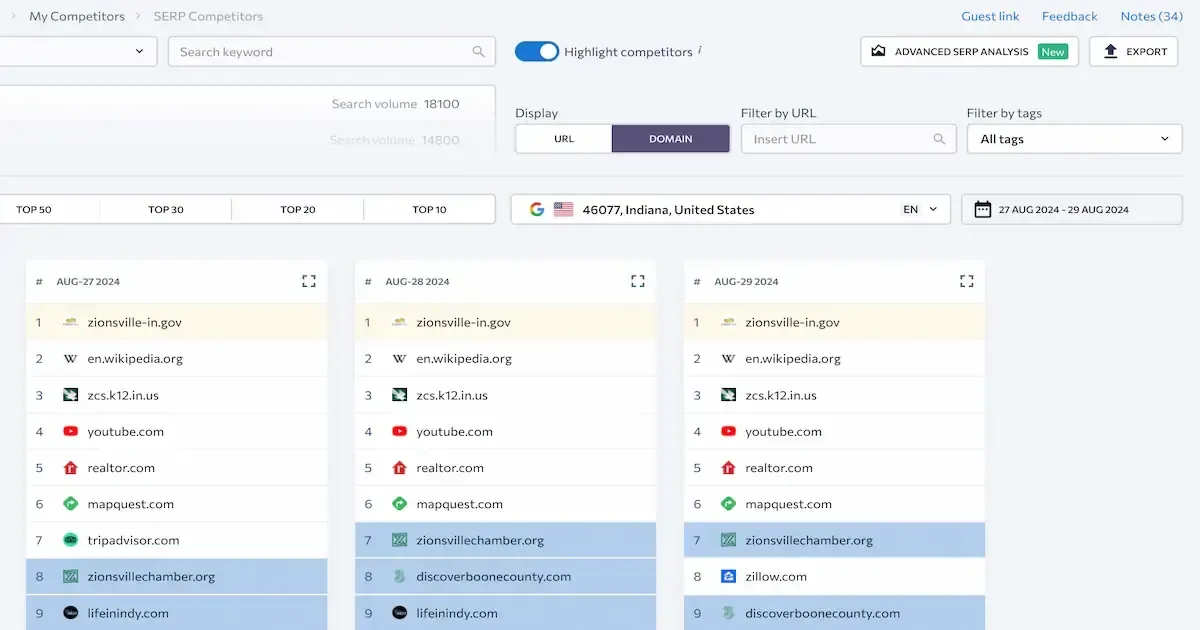Open the Feedback link
Screen dimensions: 1200x630
coord(1069,16)
